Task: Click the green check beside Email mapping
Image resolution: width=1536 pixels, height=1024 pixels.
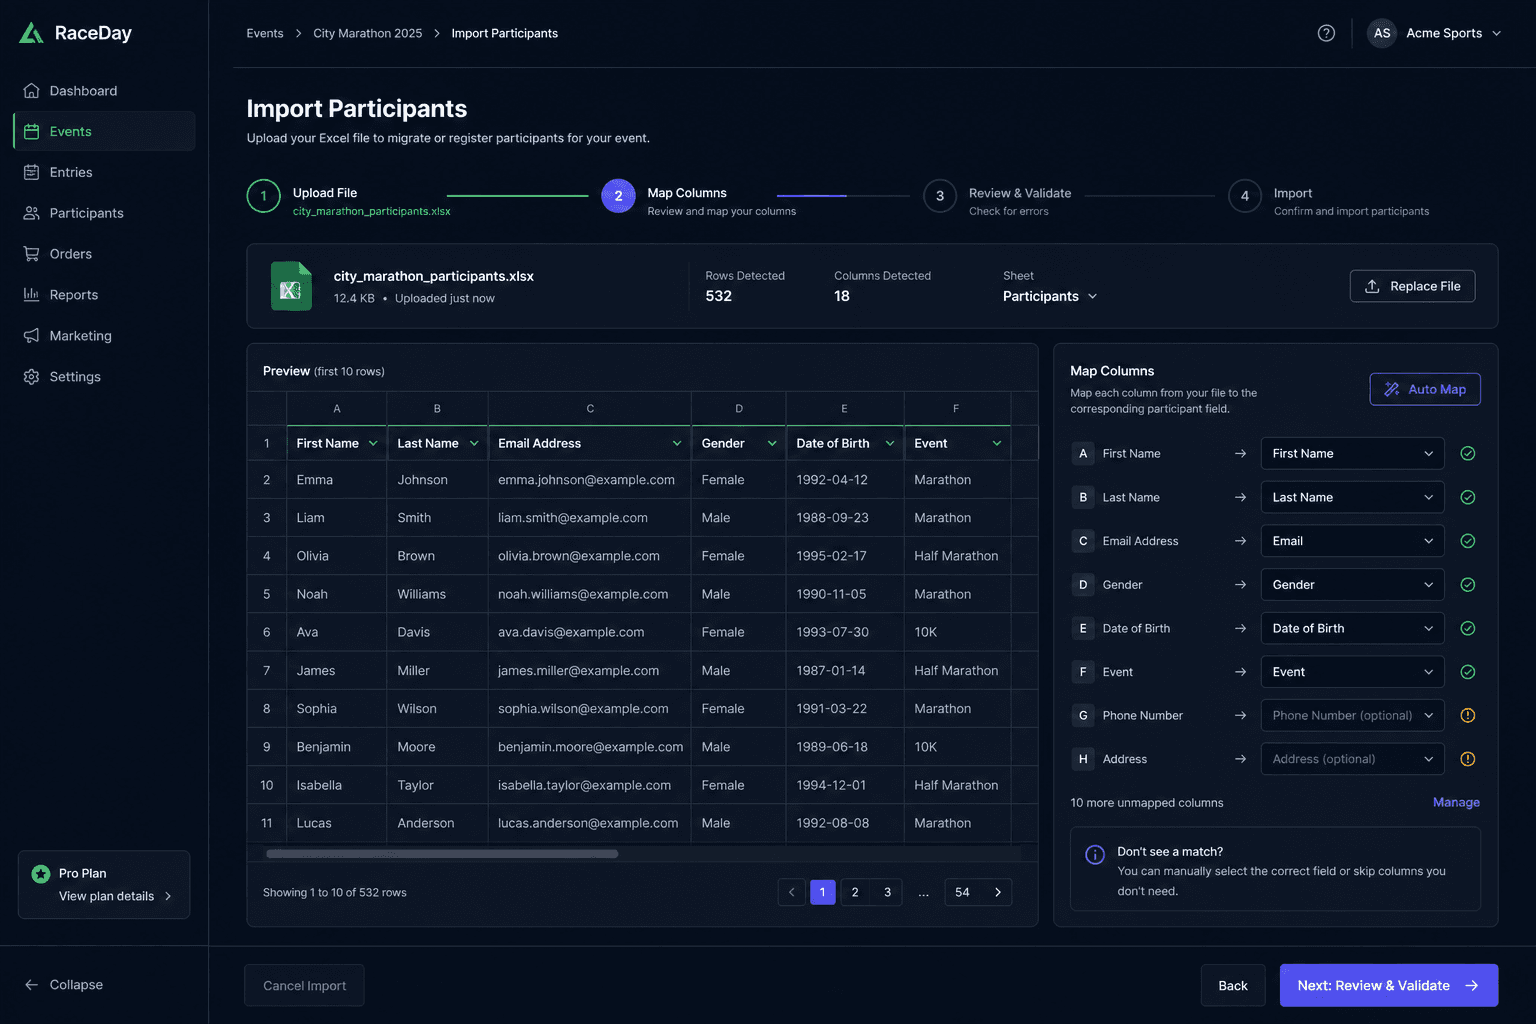Action: pos(1468,541)
